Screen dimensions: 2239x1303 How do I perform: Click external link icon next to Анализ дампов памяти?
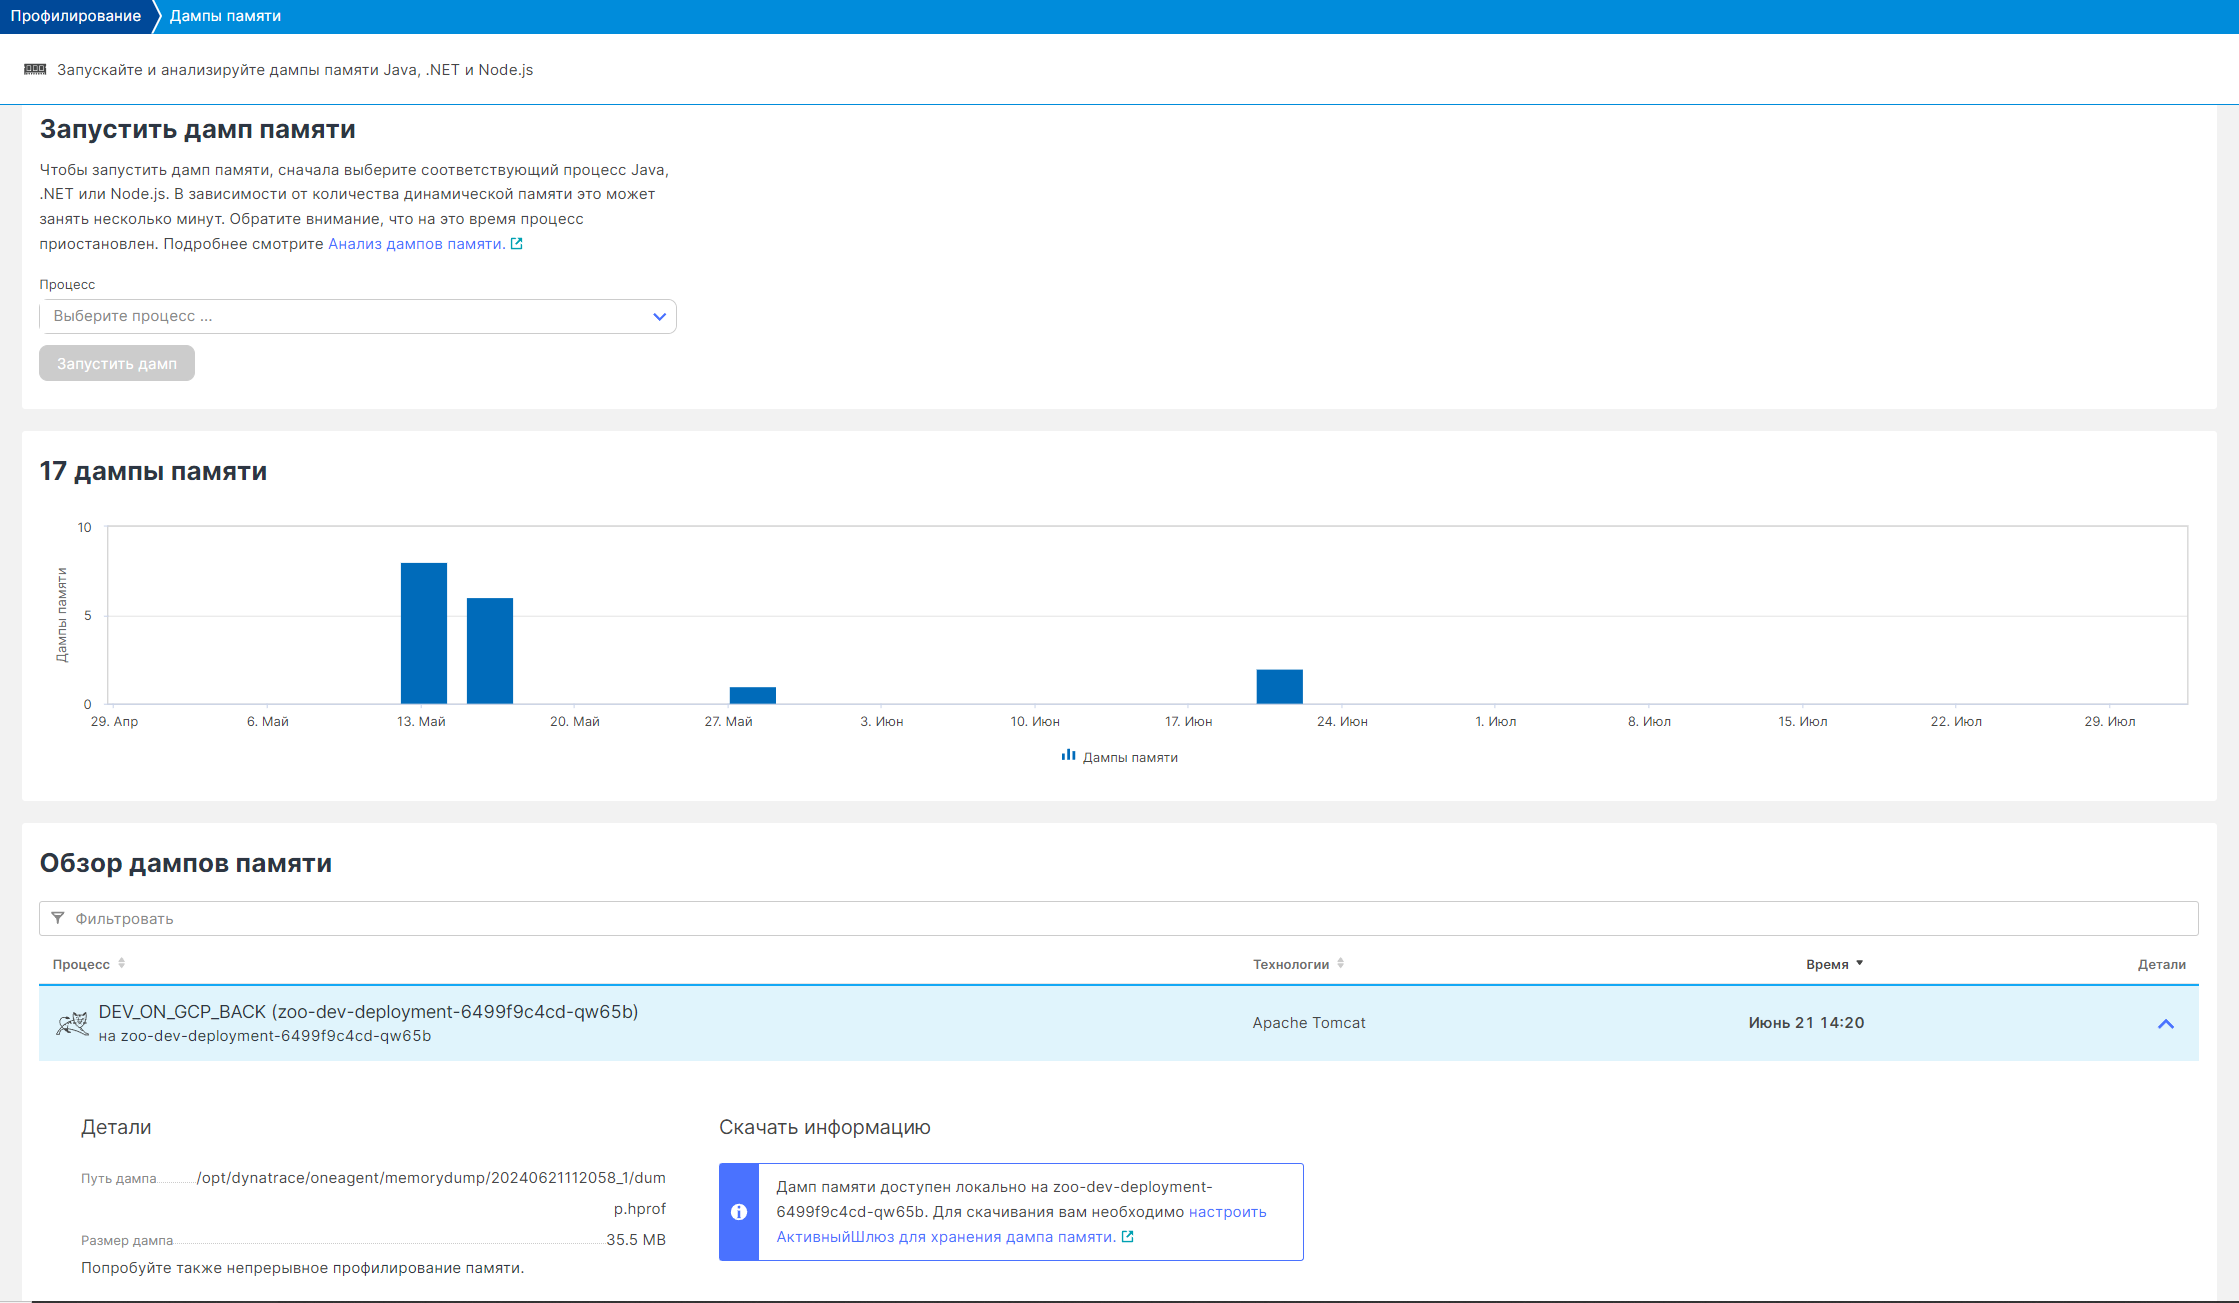pyautogui.click(x=517, y=244)
